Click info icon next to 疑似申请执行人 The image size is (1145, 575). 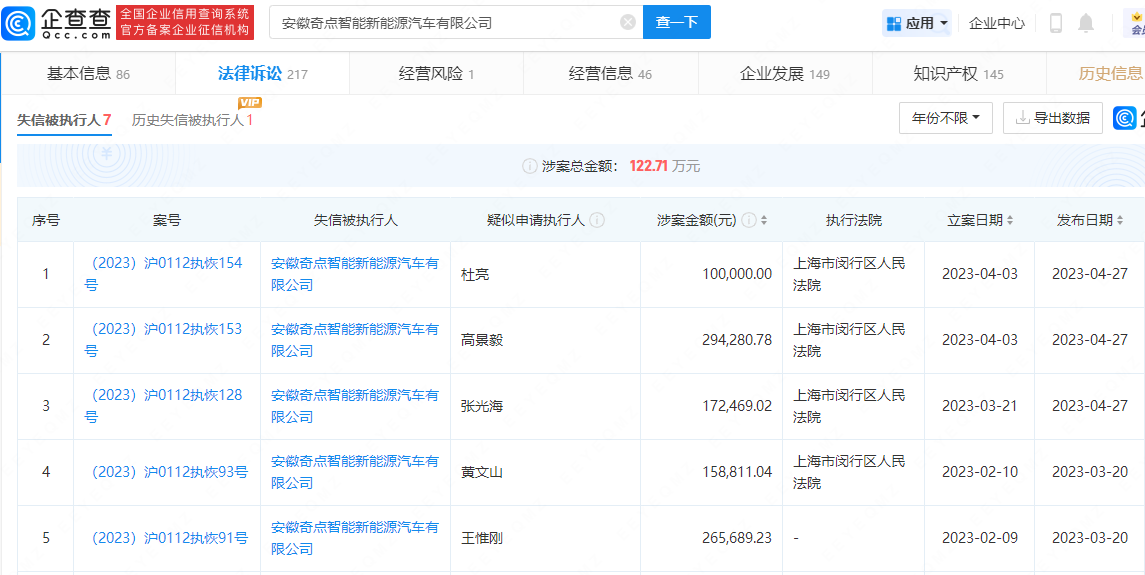(597, 220)
